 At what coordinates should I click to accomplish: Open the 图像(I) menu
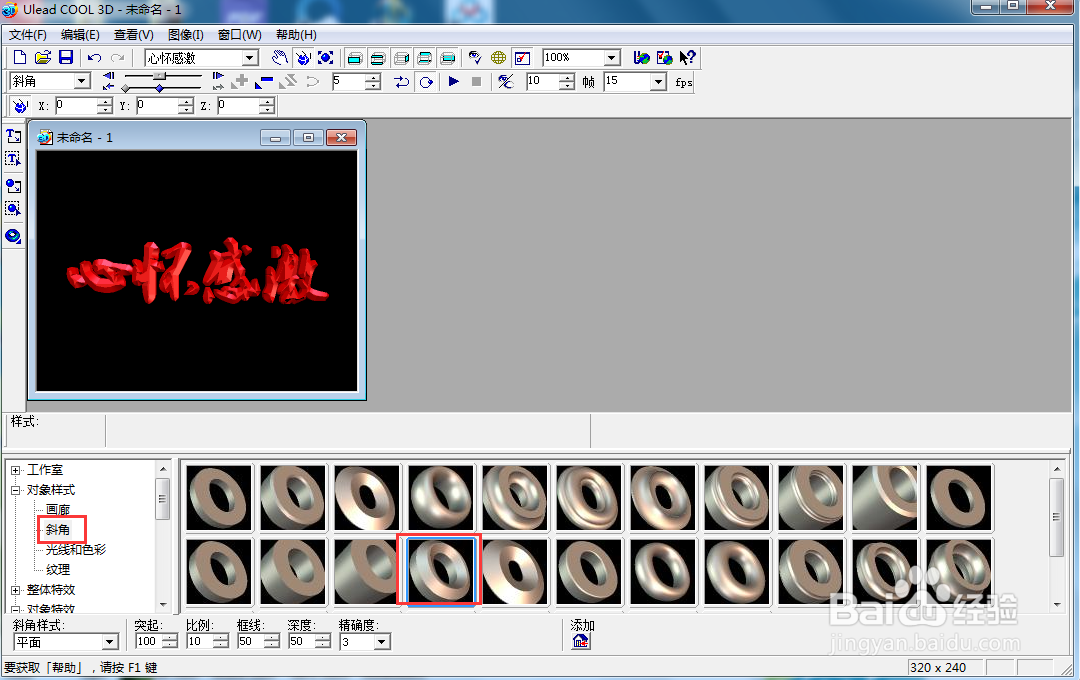click(185, 34)
